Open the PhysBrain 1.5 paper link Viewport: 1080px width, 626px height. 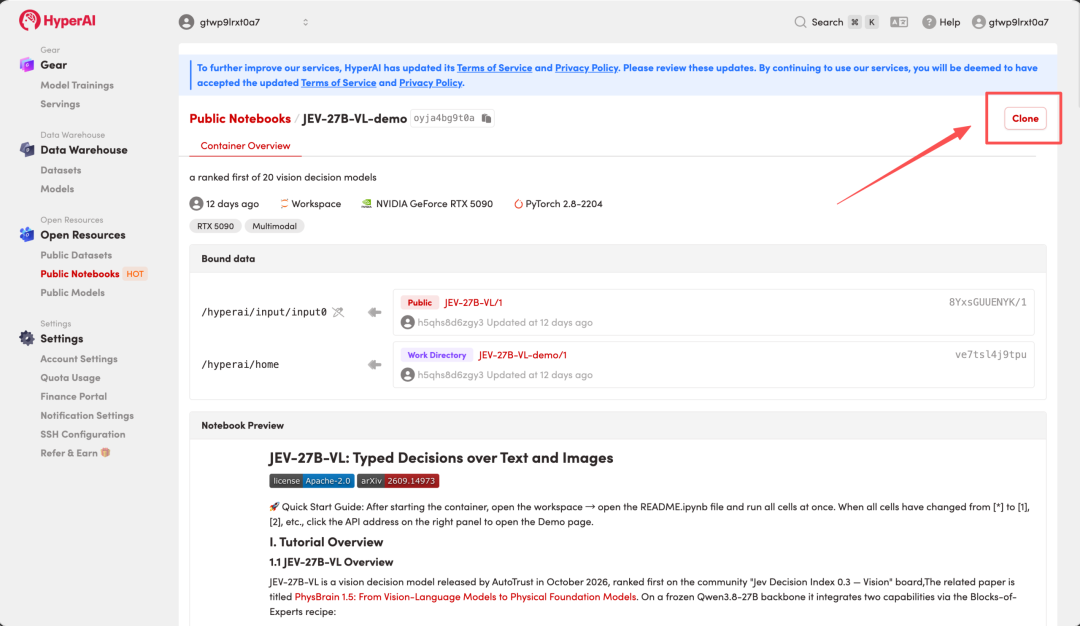[x=466, y=597]
